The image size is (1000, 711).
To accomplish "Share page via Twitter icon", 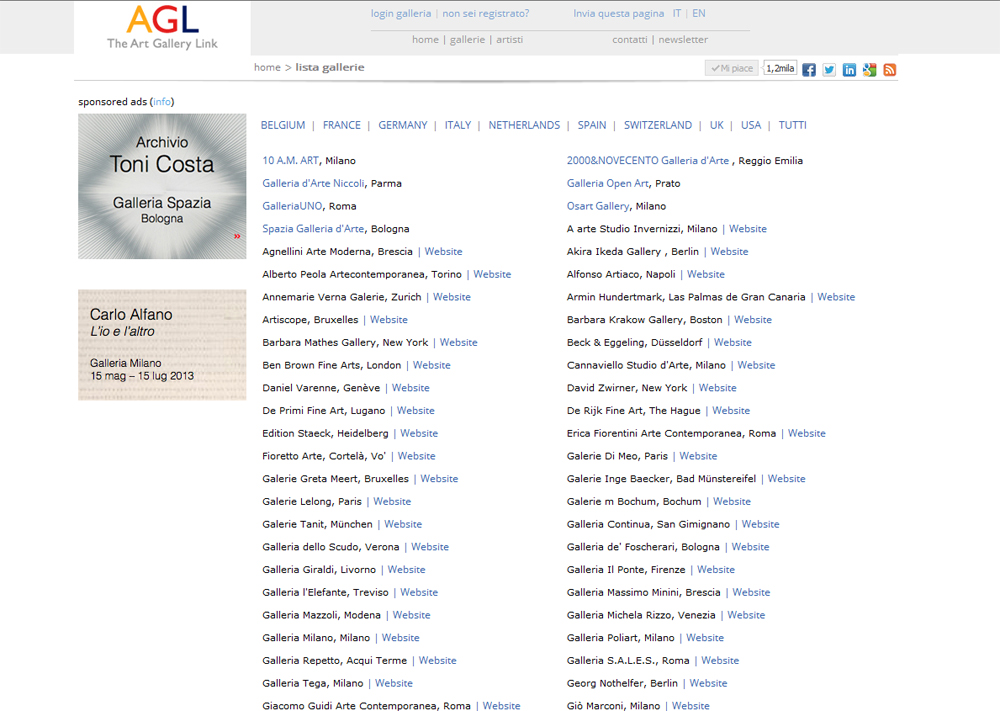I will (x=829, y=70).
